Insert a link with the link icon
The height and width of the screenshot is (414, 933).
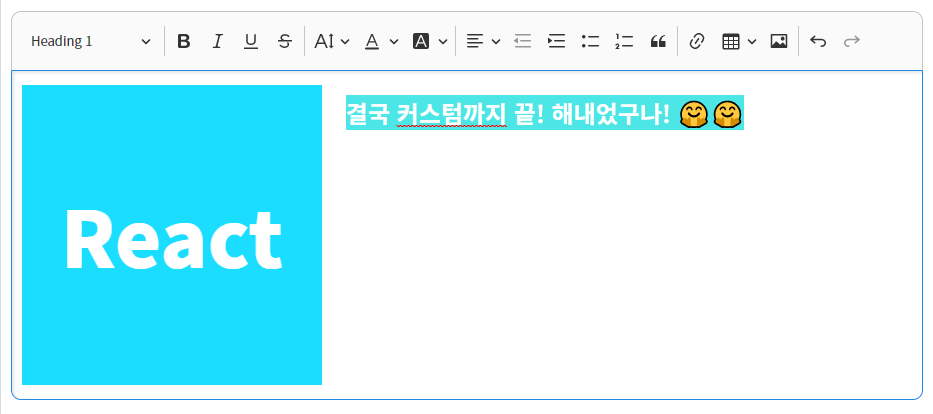tap(697, 41)
